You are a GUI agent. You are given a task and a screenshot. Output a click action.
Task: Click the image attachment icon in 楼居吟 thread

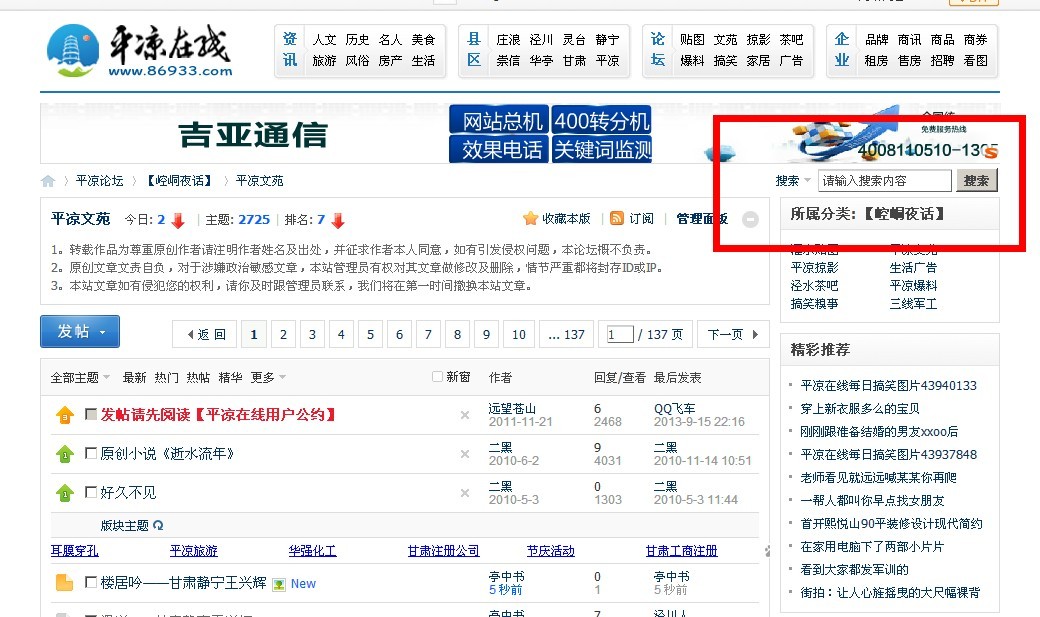coord(279,584)
